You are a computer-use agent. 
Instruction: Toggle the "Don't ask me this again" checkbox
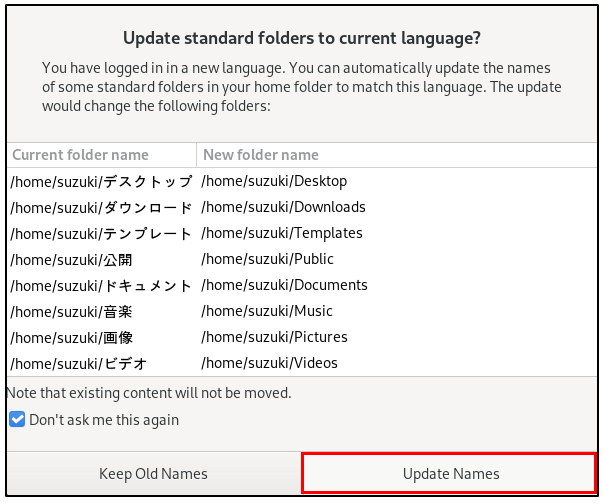pyautogui.click(x=17, y=420)
